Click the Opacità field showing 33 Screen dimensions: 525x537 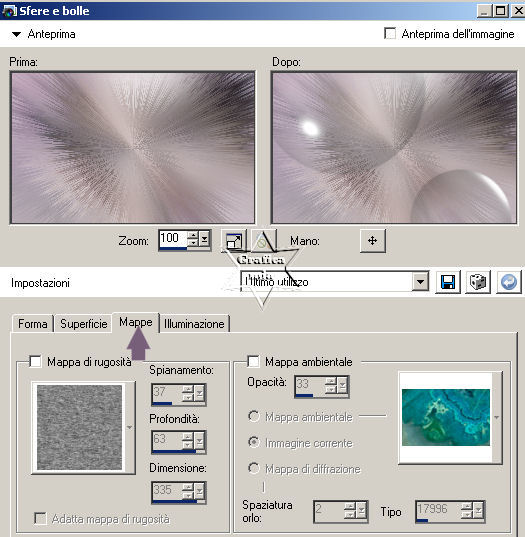(x=310, y=385)
